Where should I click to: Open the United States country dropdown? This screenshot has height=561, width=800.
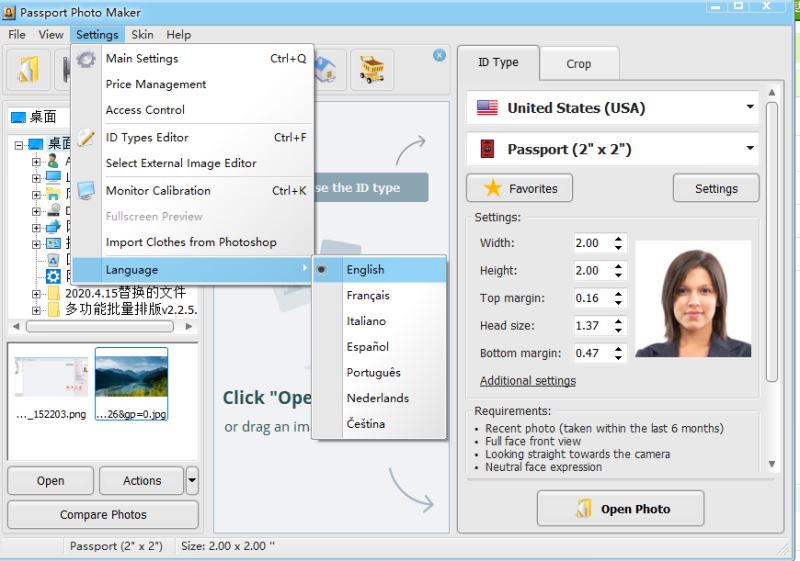click(613, 108)
